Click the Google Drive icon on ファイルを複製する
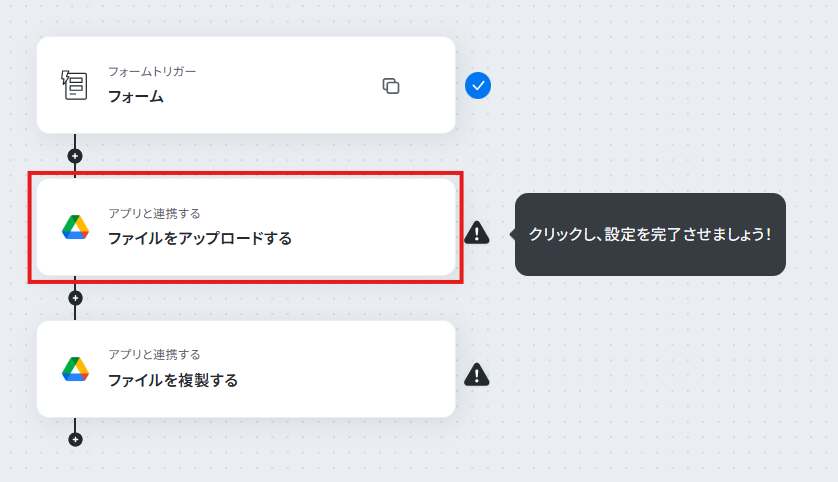This screenshot has width=838, height=482. pyautogui.click(x=75, y=369)
